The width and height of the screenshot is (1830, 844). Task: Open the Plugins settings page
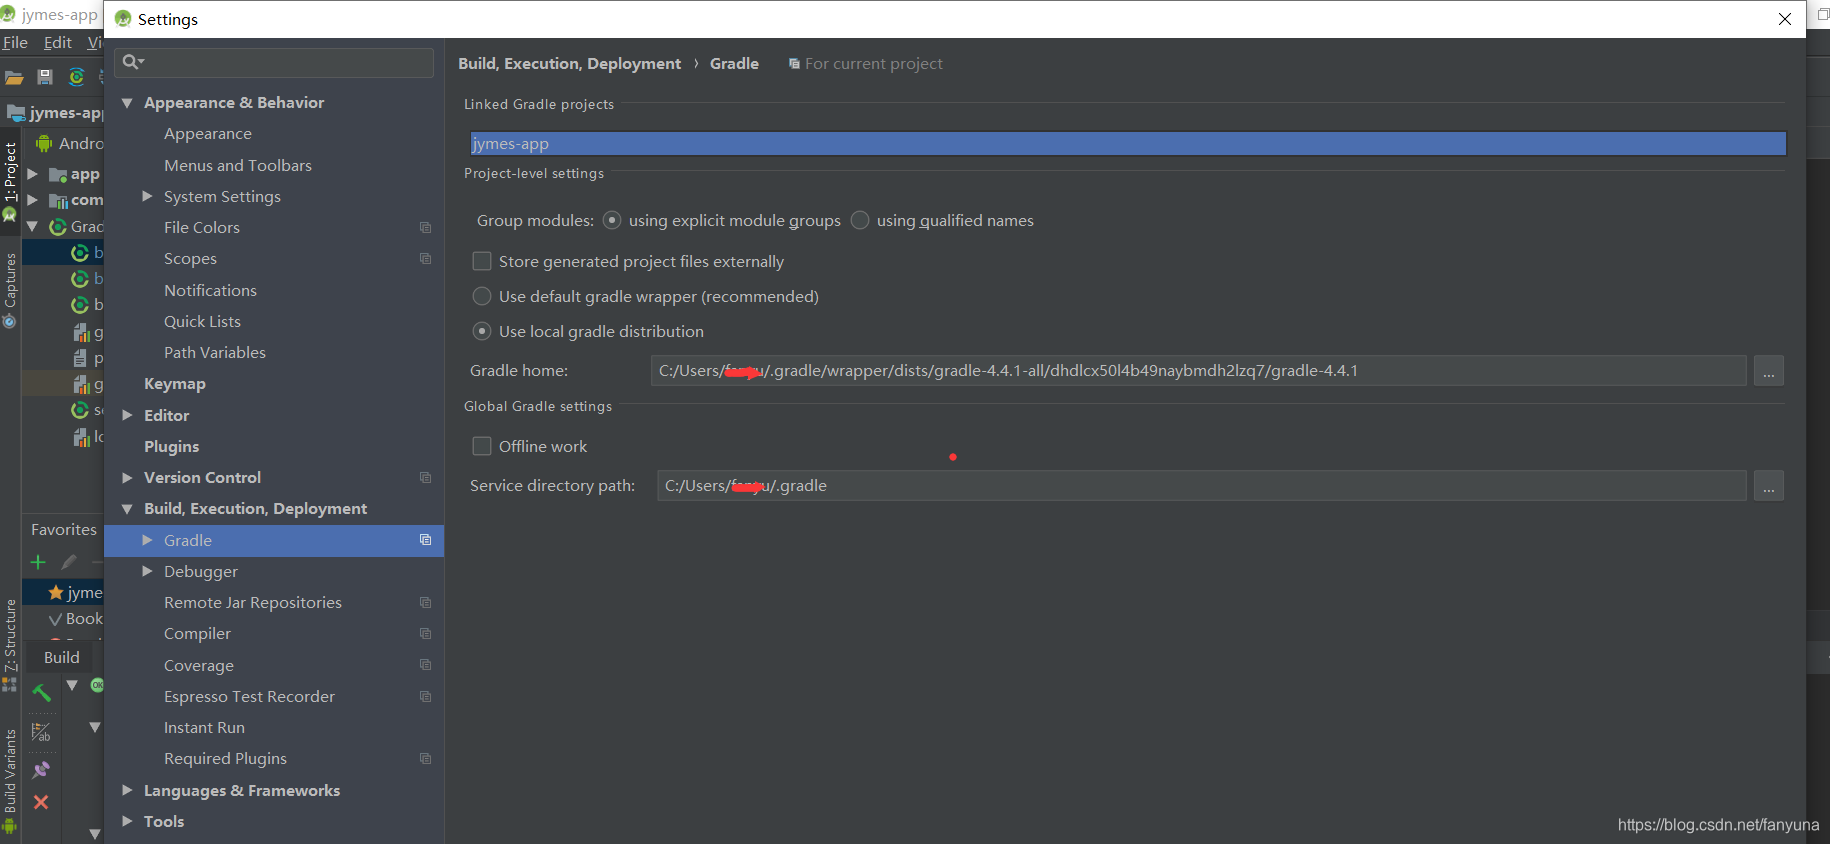click(172, 446)
